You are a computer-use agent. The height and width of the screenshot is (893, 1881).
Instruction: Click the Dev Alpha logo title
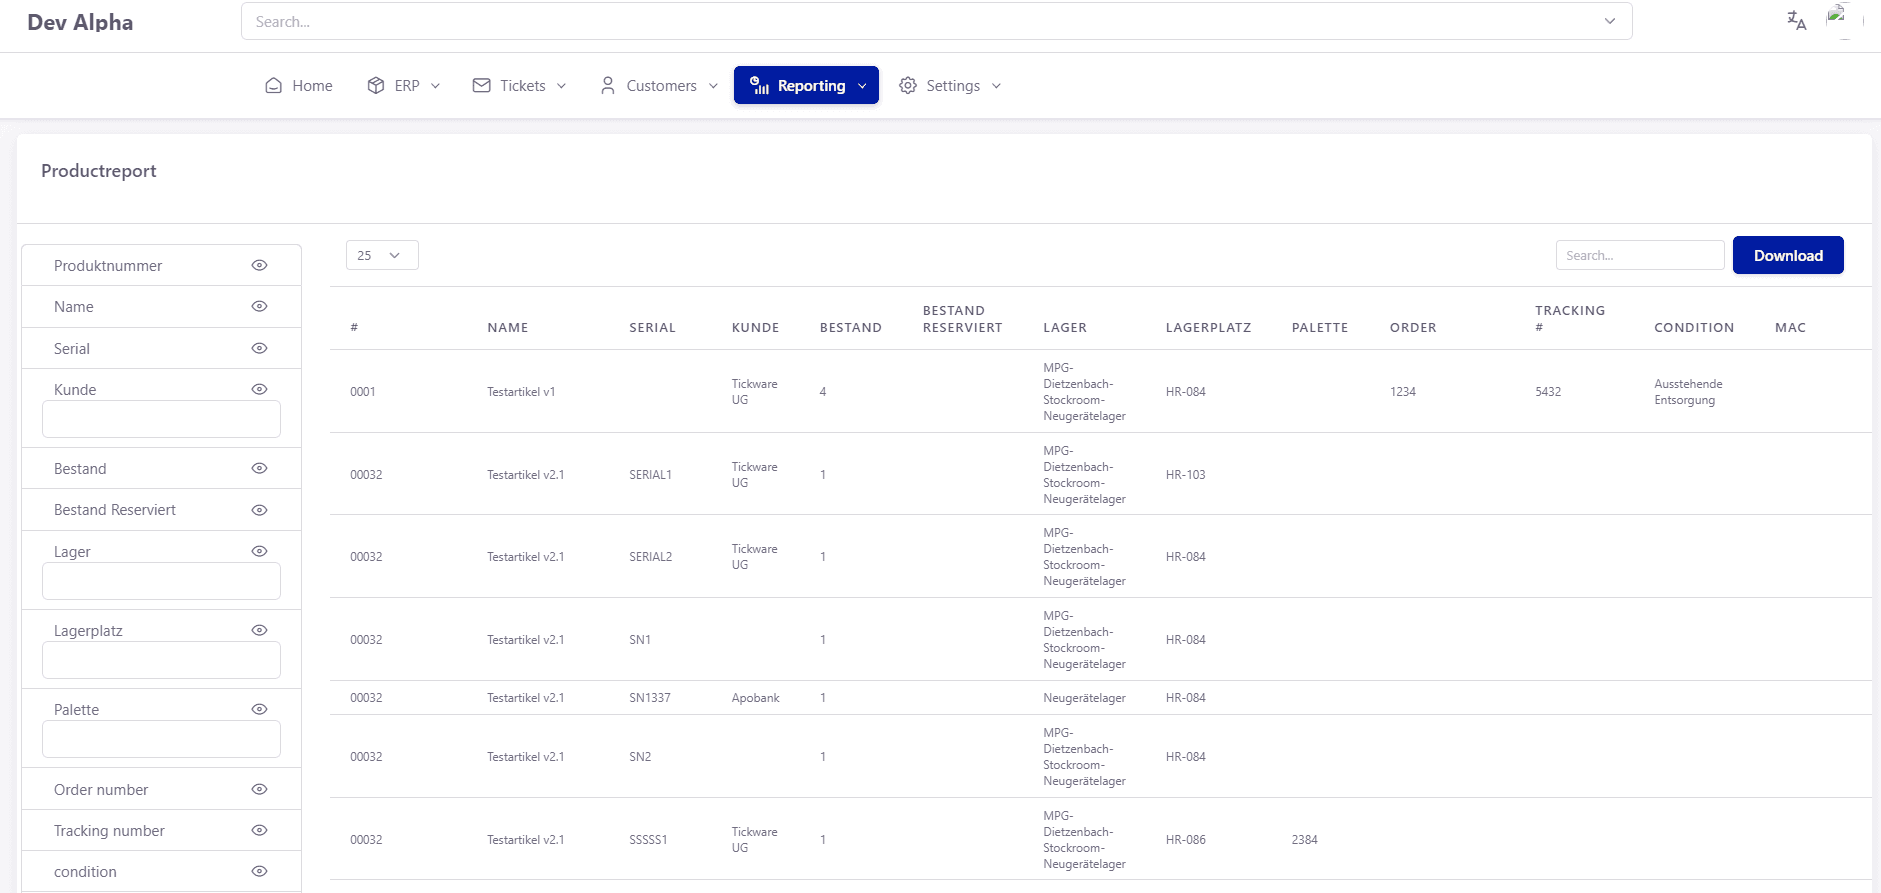[x=80, y=22]
